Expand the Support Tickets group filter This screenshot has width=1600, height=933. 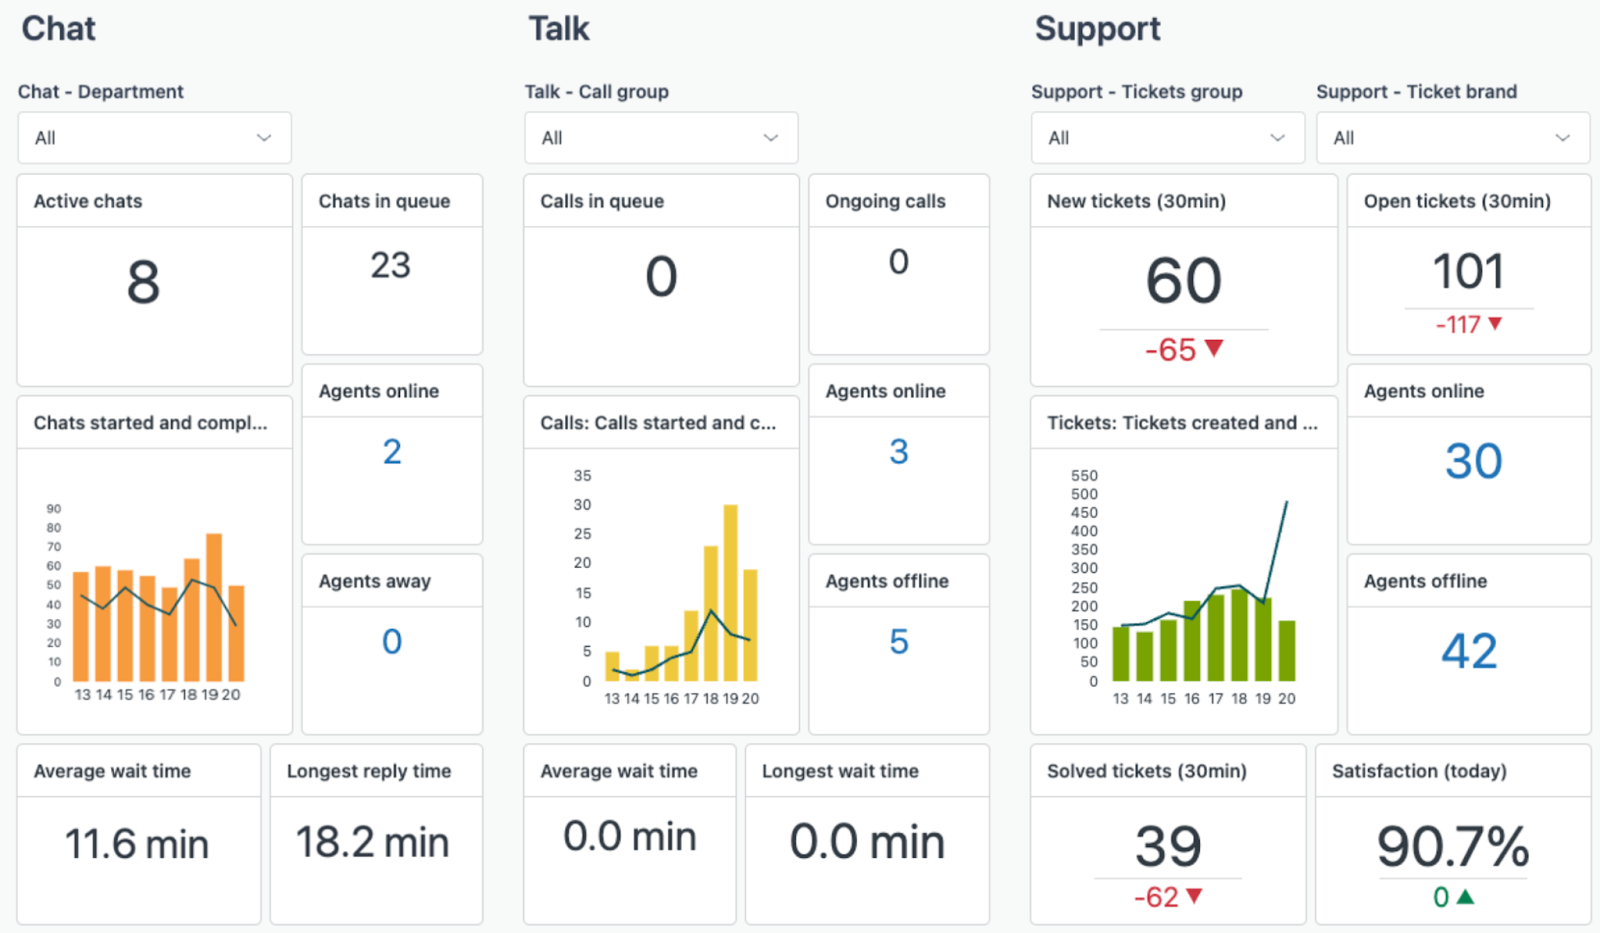click(1166, 137)
